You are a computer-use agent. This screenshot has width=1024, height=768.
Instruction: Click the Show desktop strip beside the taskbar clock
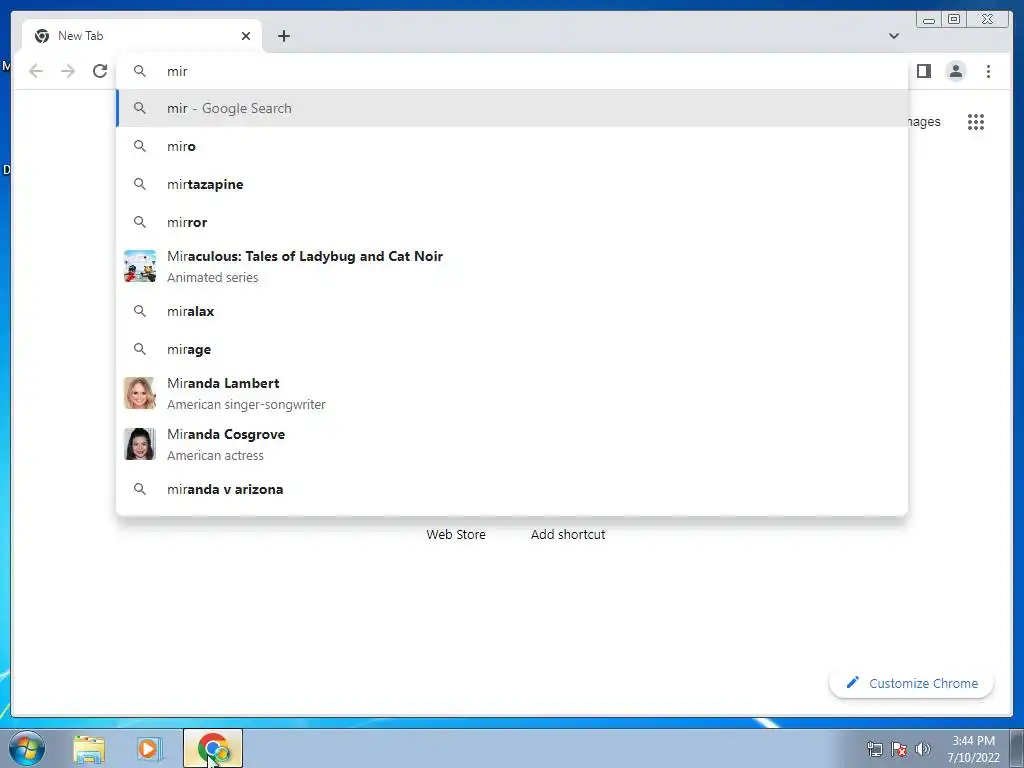[1017, 749]
